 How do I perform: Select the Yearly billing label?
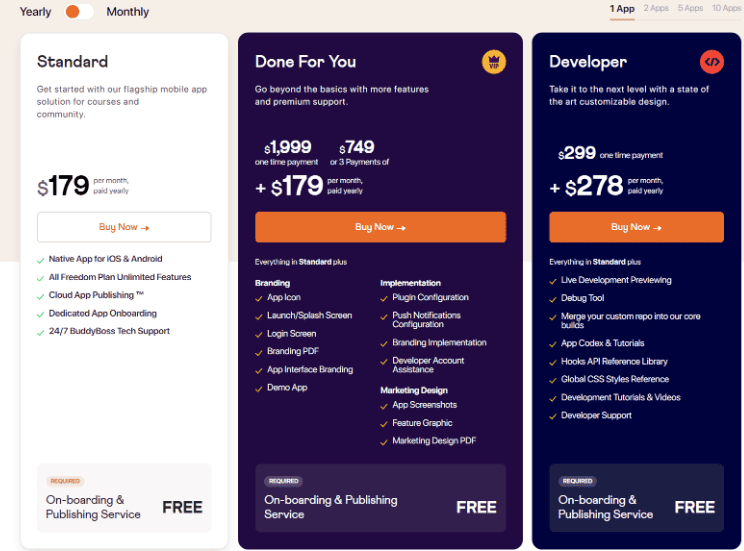click(x=36, y=12)
